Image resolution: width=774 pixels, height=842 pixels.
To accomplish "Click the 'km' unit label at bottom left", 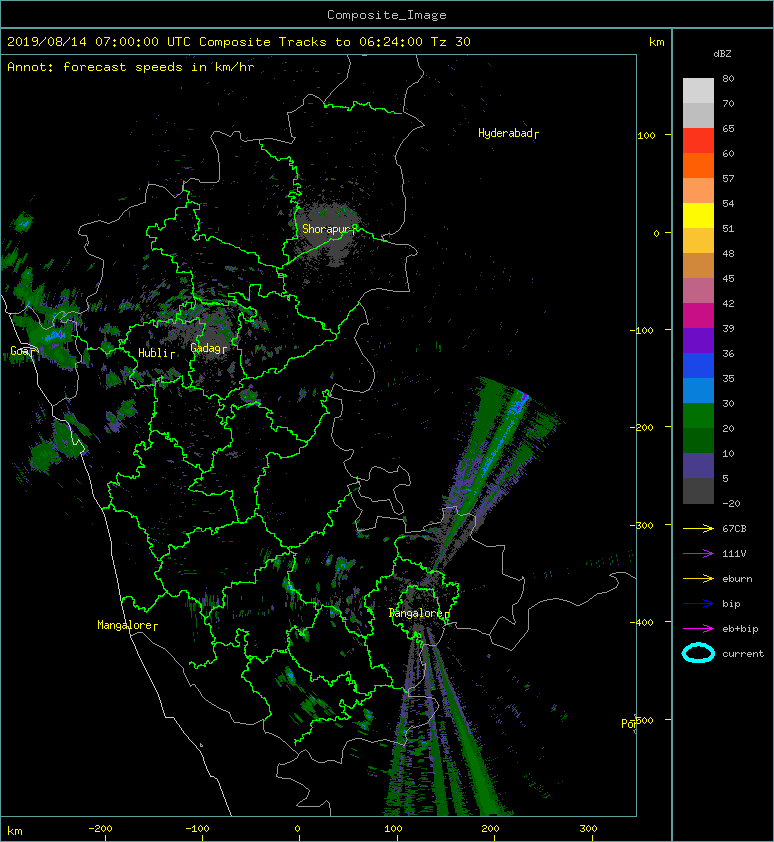I will coord(15,831).
